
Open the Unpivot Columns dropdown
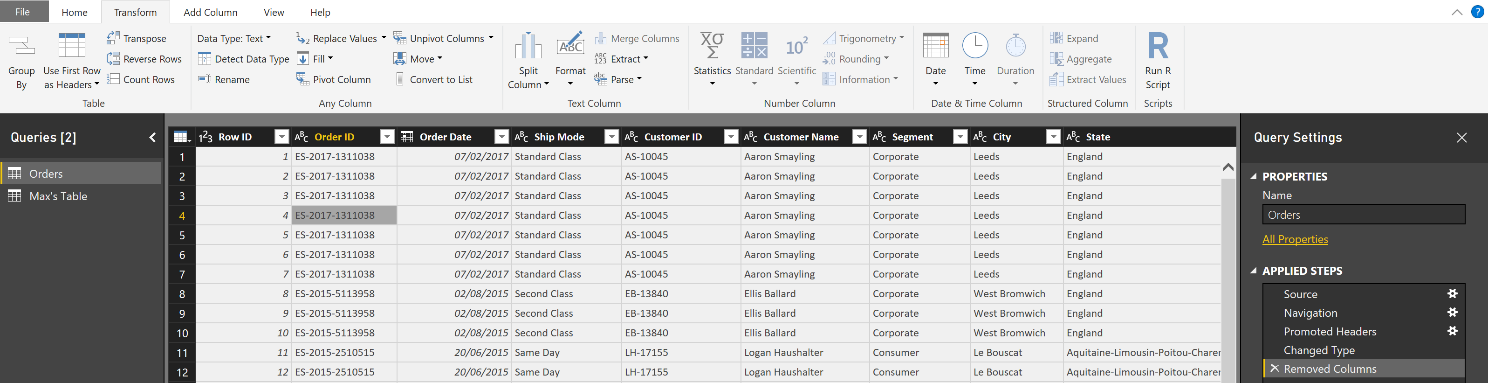pyautogui.click(x=443, y=39)
